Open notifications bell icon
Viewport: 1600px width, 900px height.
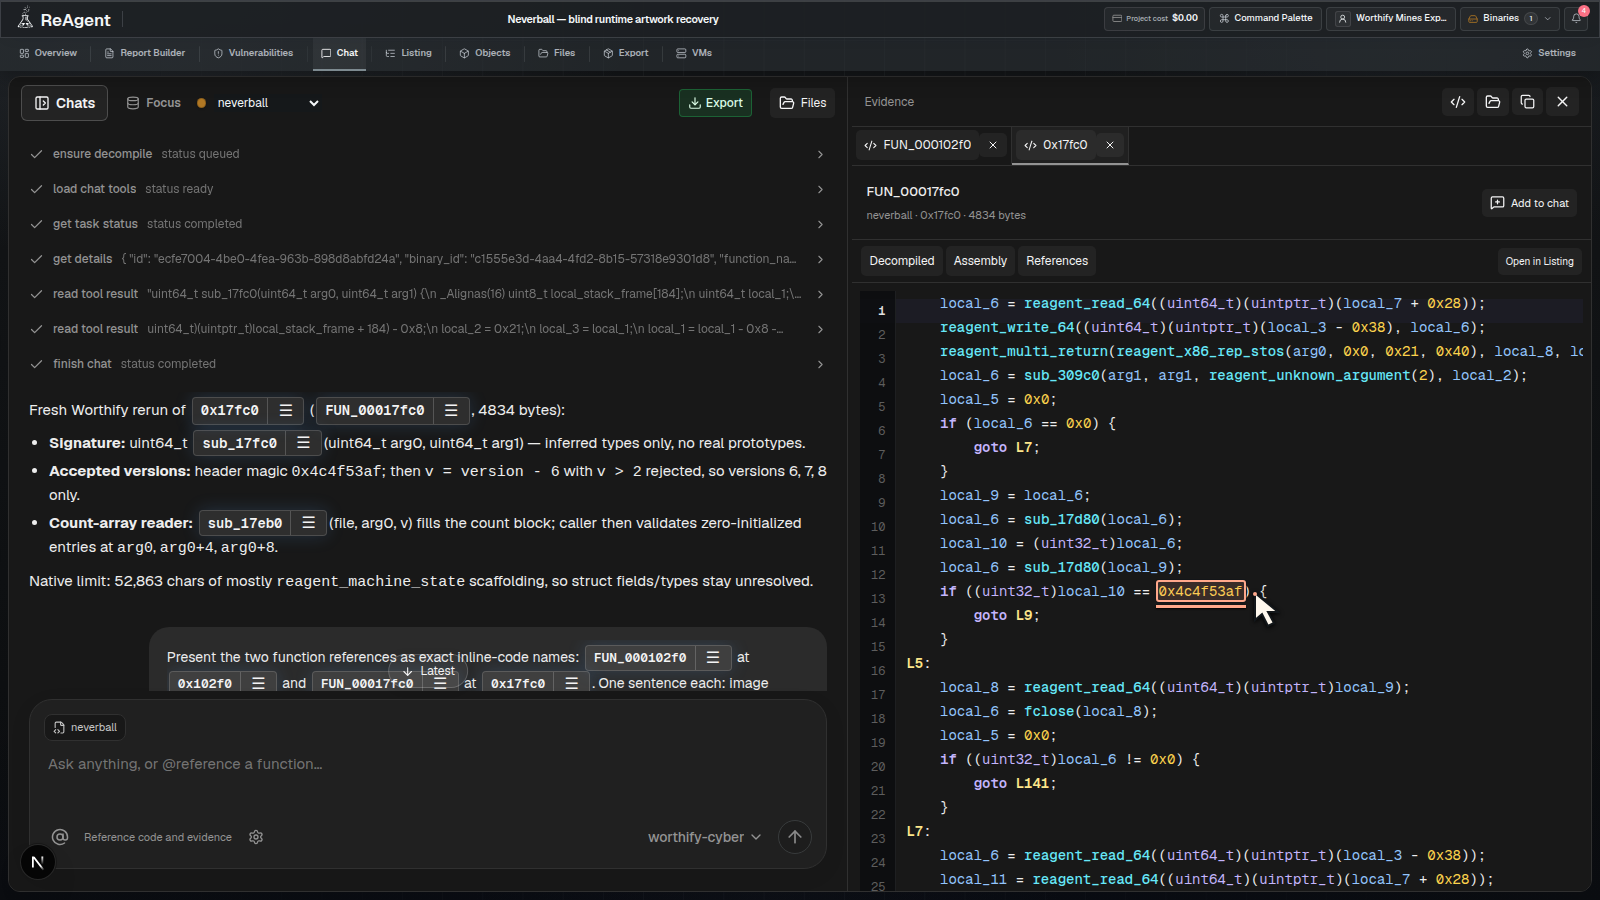tap(1577, 18)
